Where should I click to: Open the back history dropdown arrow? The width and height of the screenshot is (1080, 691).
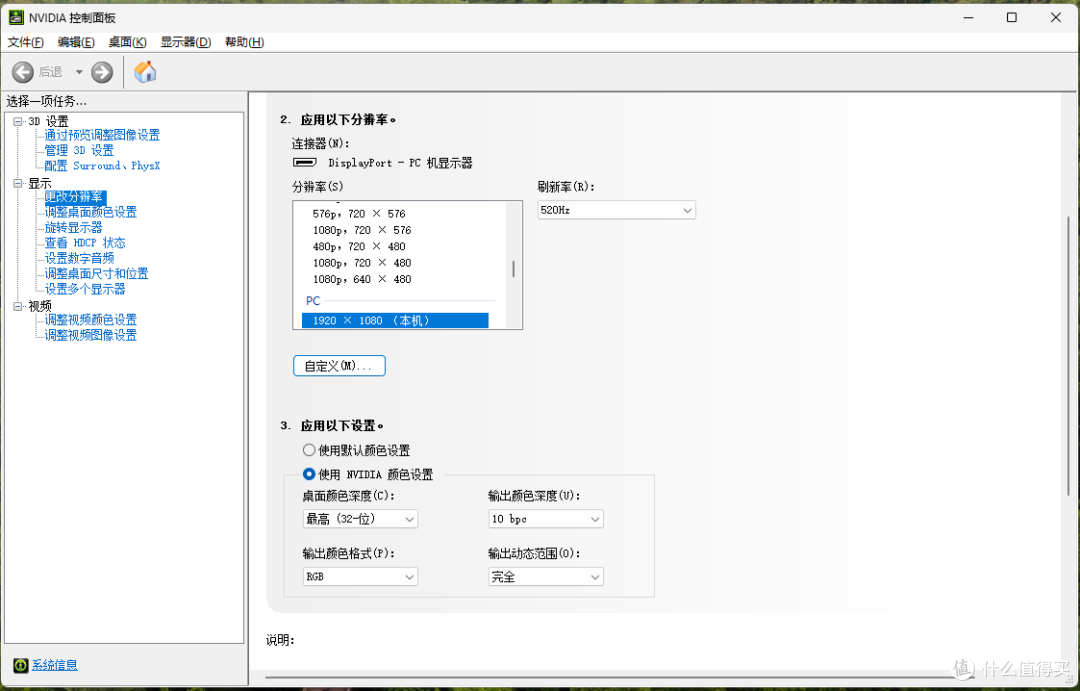(x=79, y=72)
